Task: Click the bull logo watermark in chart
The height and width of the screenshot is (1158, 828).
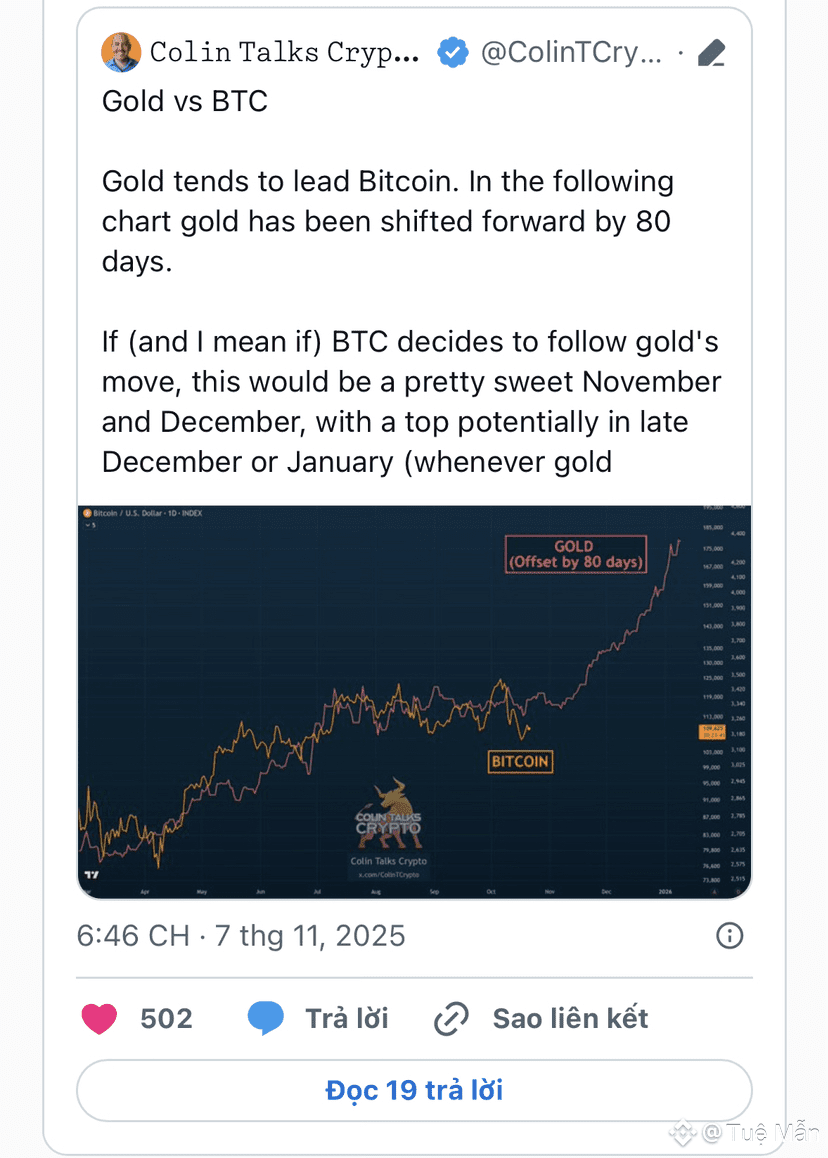Action: coord(388,808)
